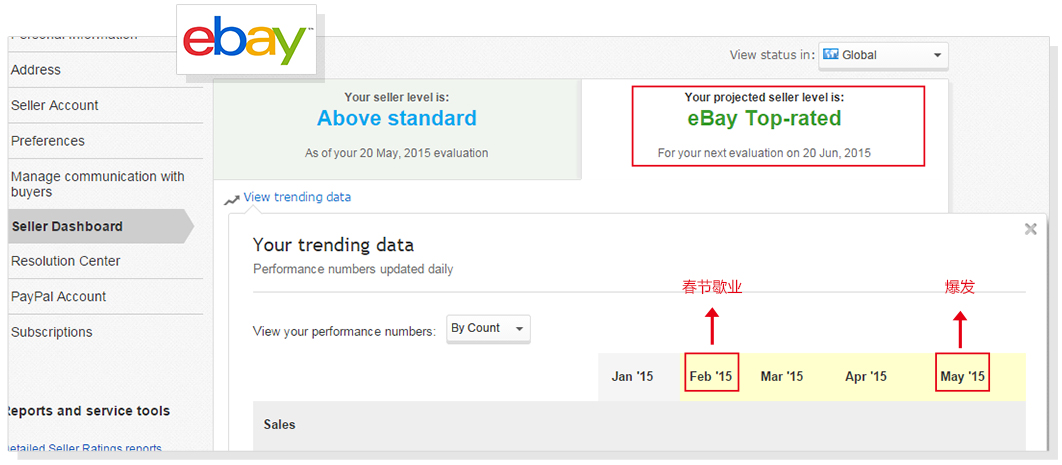The width and height of the screenshot is (1062, 465).
Task: Select the Jan '15 month column
Action: coord(632,377)
